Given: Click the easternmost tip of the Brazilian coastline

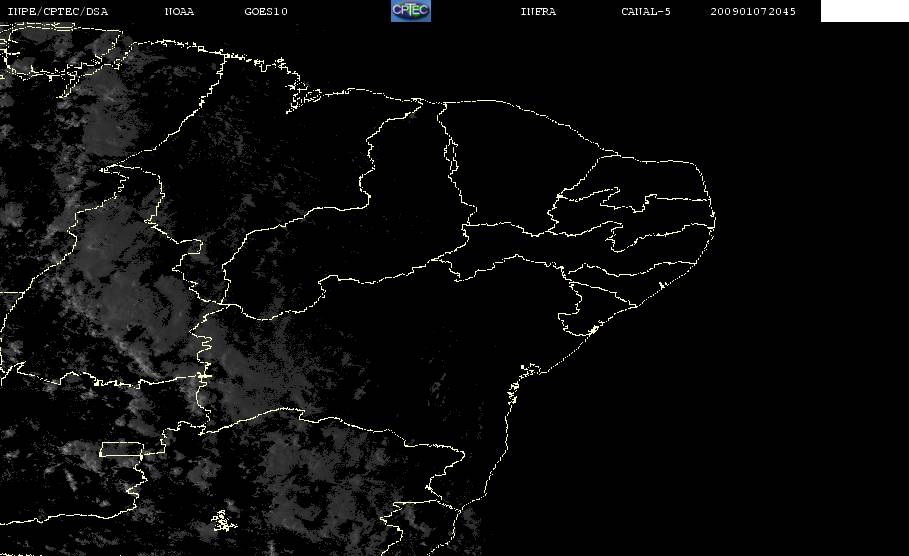Looking at the screenshot, I should coord(714,220).
